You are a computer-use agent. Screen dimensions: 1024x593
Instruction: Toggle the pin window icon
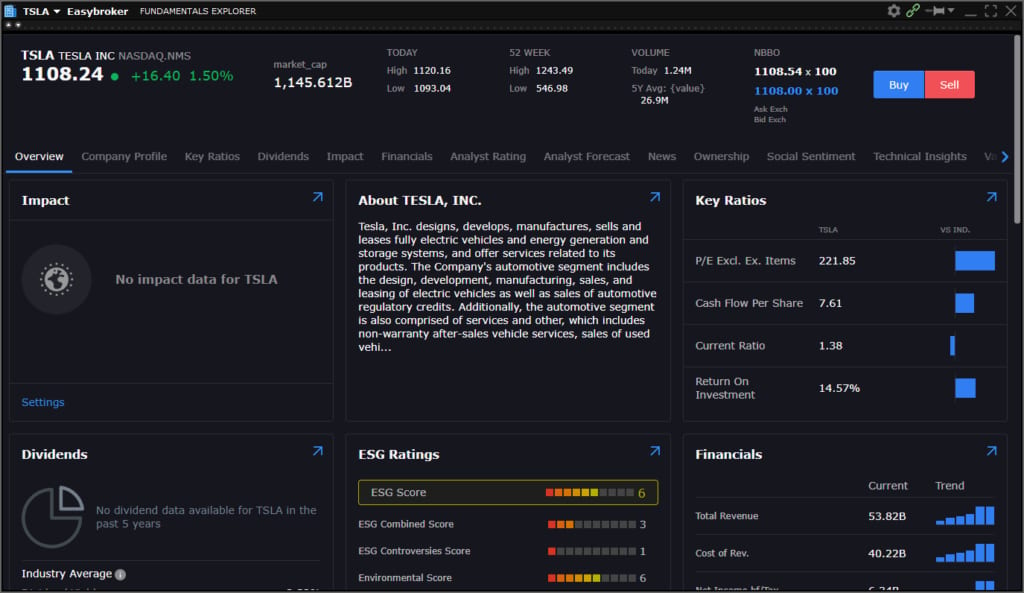[936, 10]
